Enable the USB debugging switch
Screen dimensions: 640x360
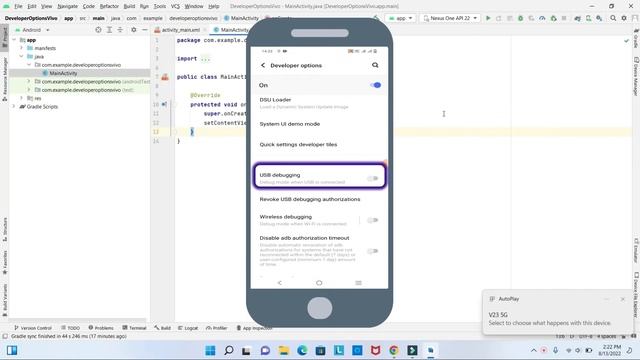tap(372, 178)
